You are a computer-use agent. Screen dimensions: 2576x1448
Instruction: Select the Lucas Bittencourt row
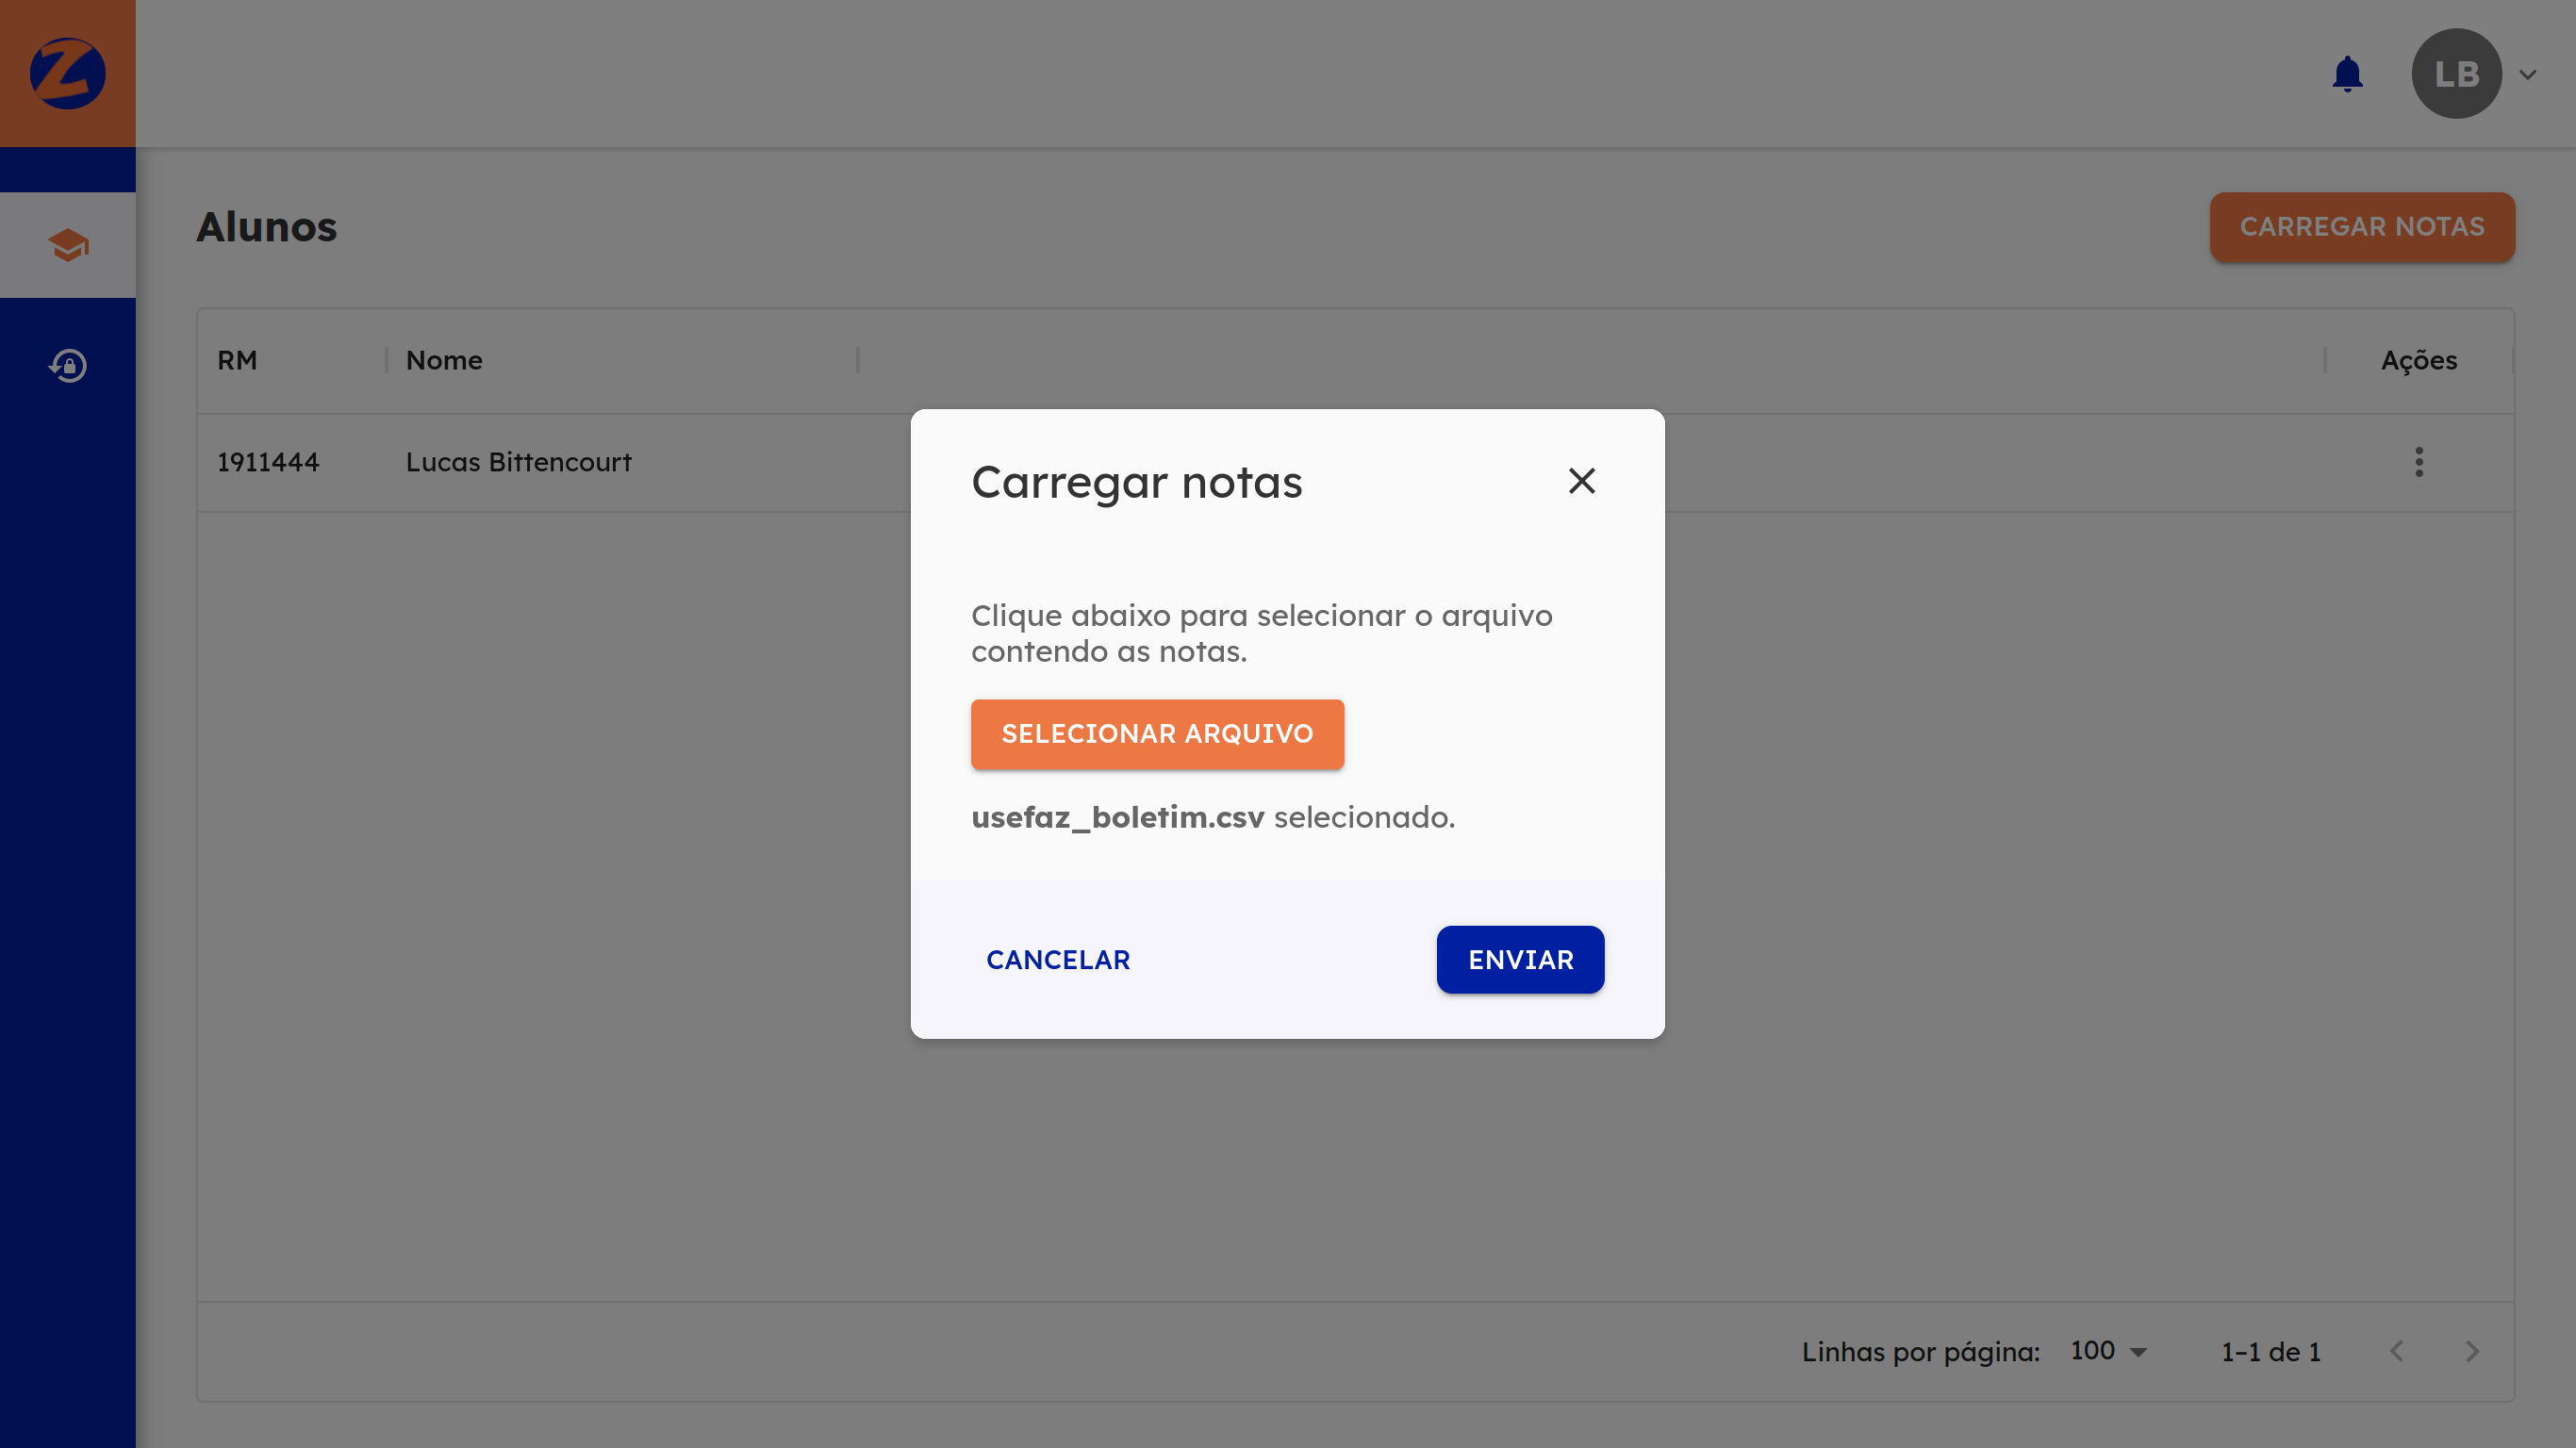[518, 462]
